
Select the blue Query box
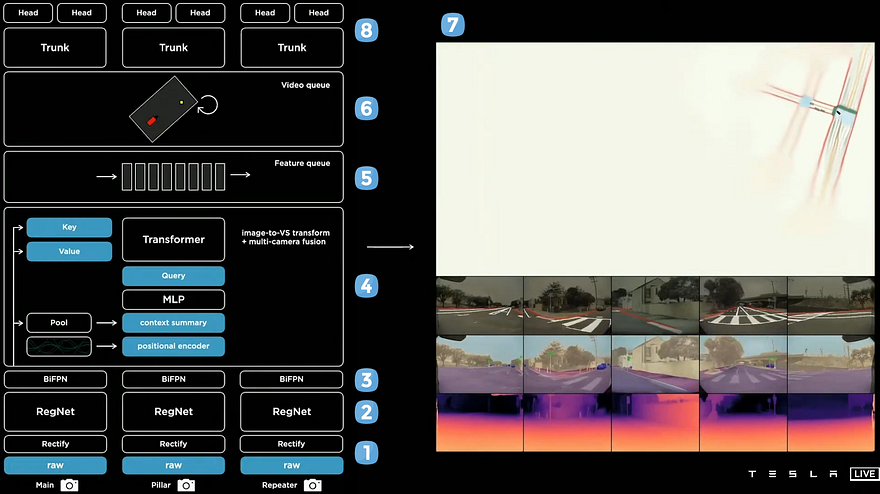click(x=173, y=276)
